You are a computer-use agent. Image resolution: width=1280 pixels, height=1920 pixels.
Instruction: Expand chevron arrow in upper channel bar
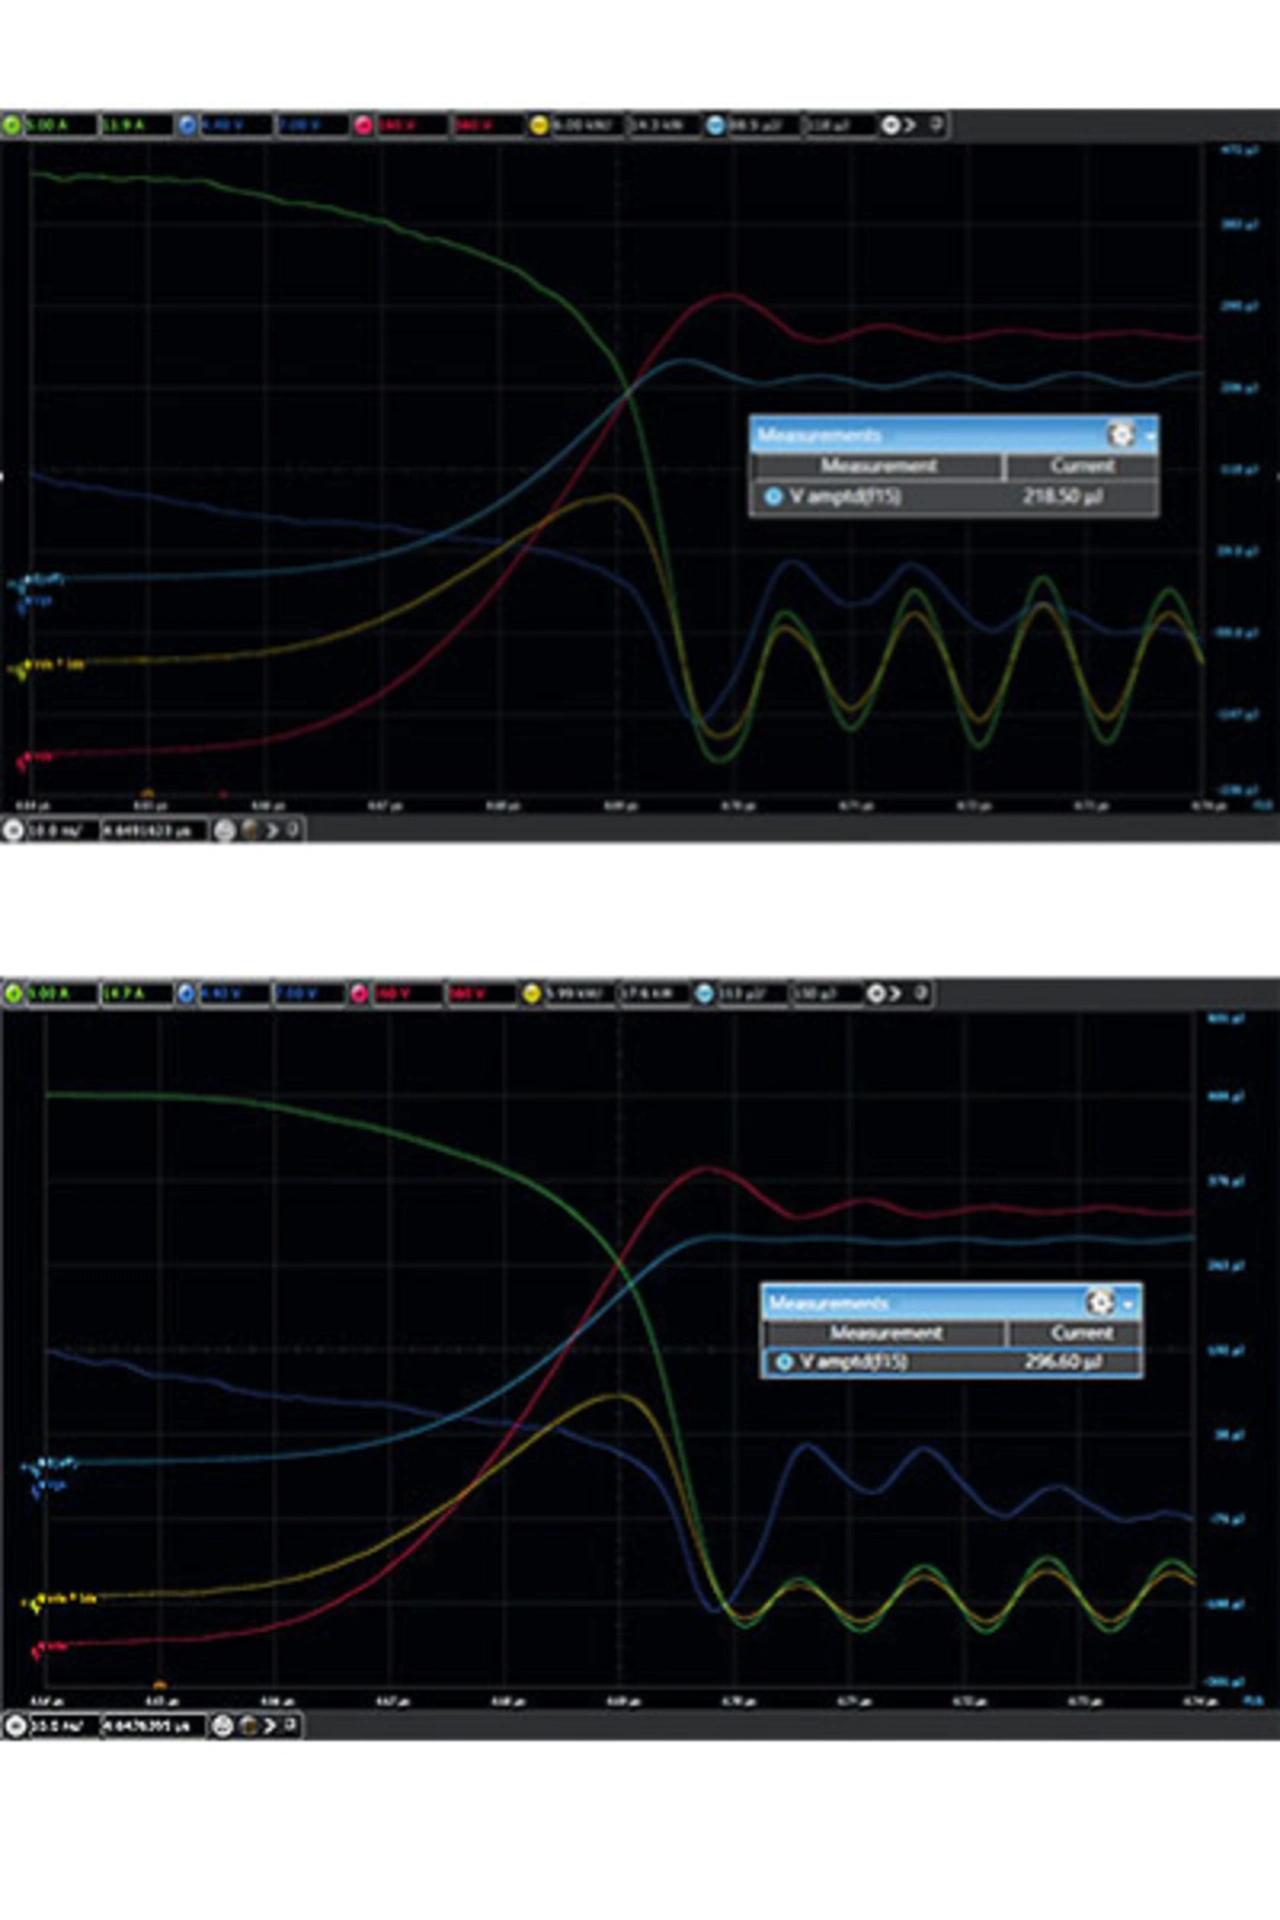910,125
